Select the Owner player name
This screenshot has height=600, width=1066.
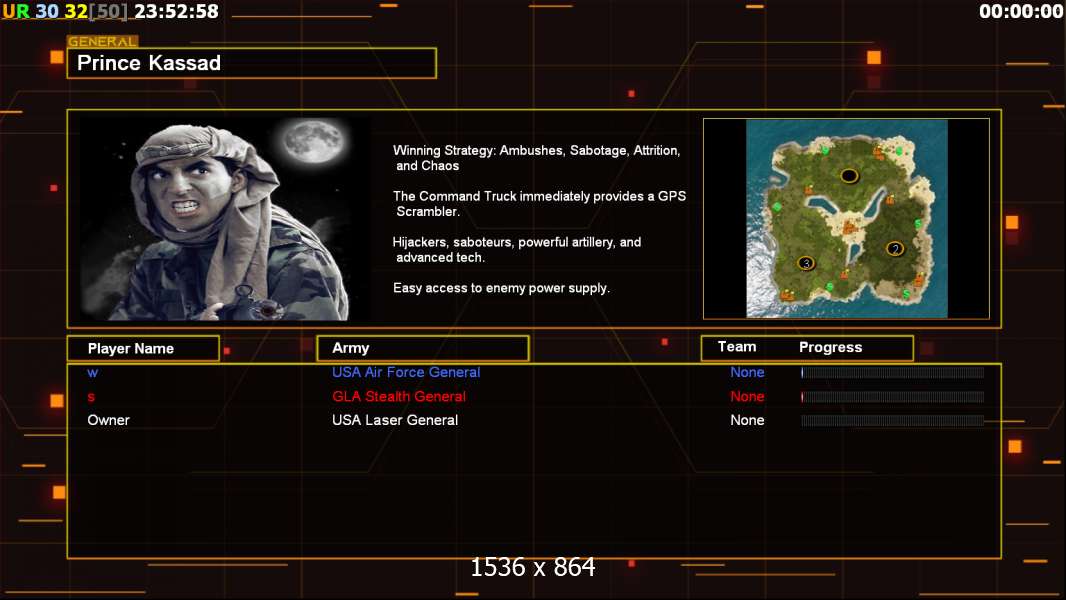[x=108, y=420]
